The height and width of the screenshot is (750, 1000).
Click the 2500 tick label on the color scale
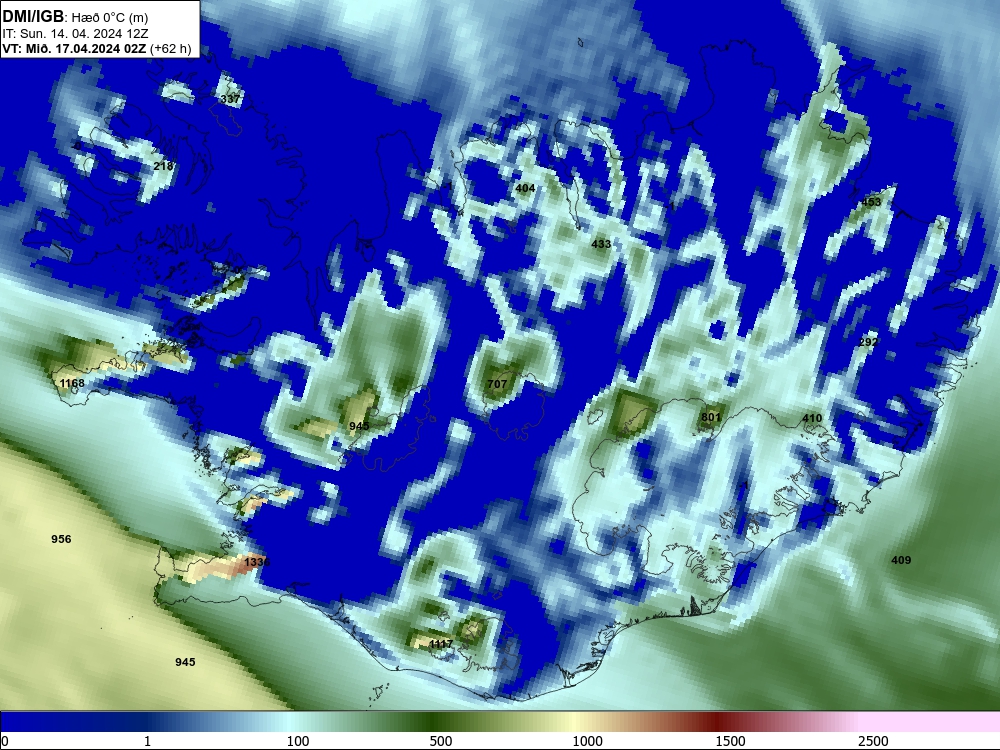point(873,741)
